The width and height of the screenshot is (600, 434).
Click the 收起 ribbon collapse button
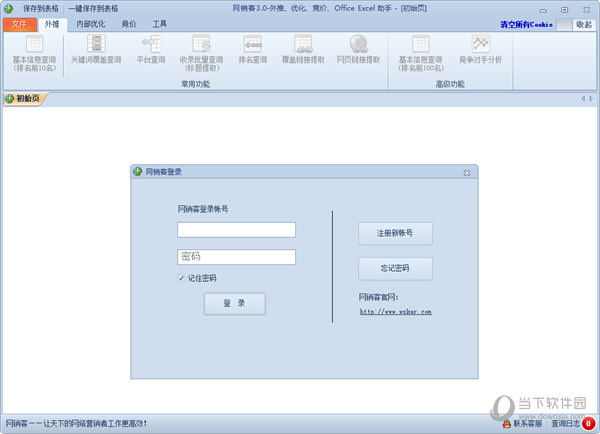click(584, 24)
